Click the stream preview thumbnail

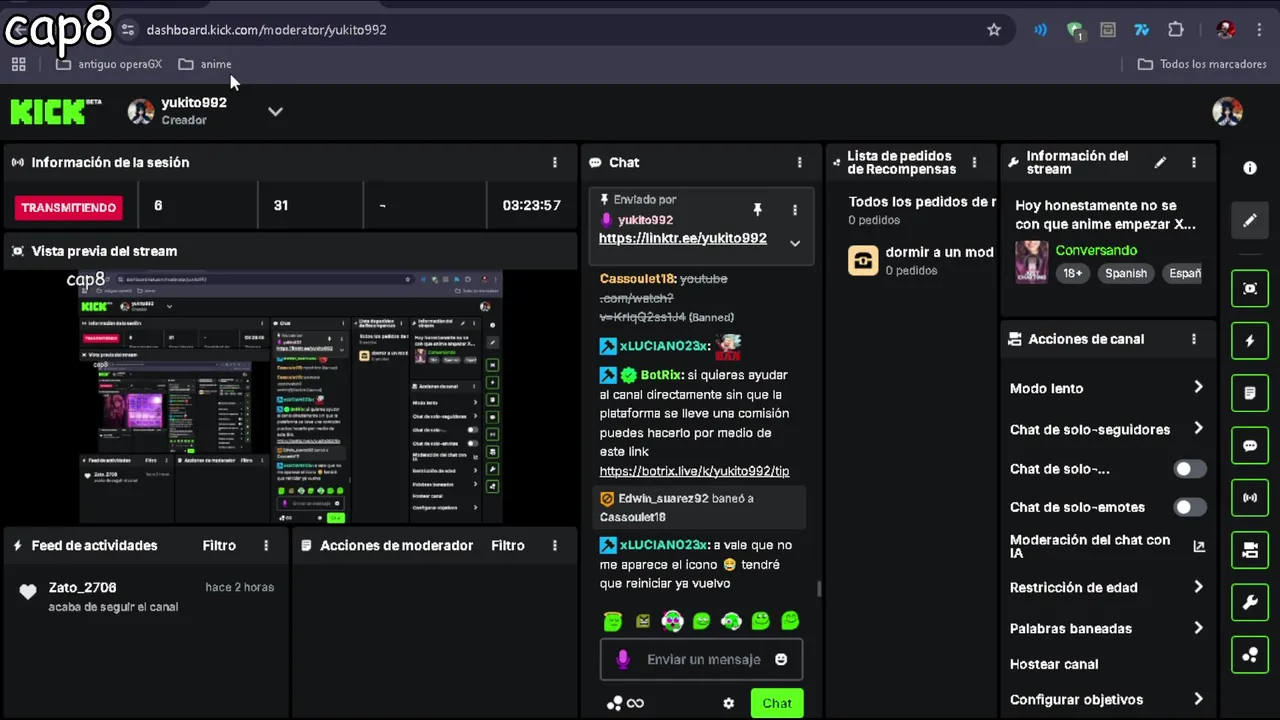coord(291,396)
